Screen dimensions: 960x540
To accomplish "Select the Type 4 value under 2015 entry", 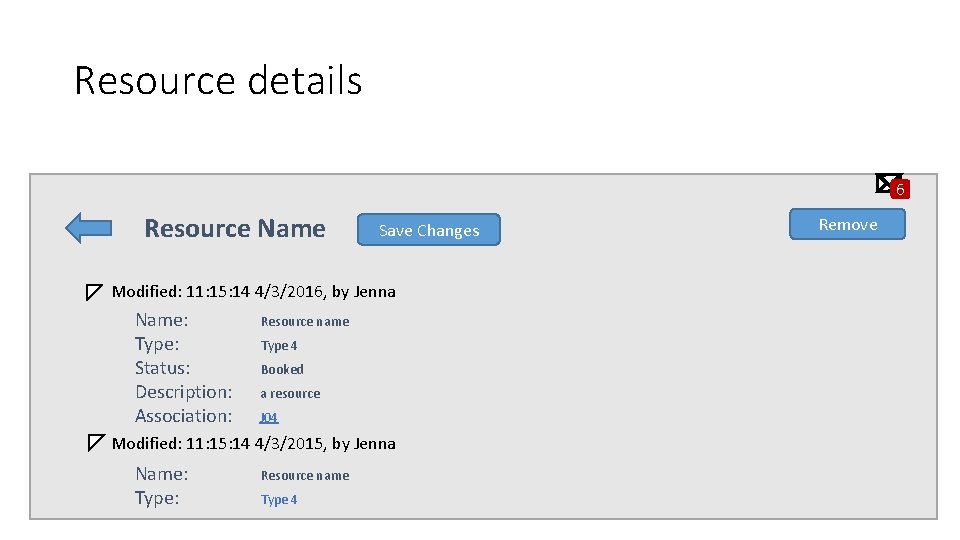I will 279,499.
